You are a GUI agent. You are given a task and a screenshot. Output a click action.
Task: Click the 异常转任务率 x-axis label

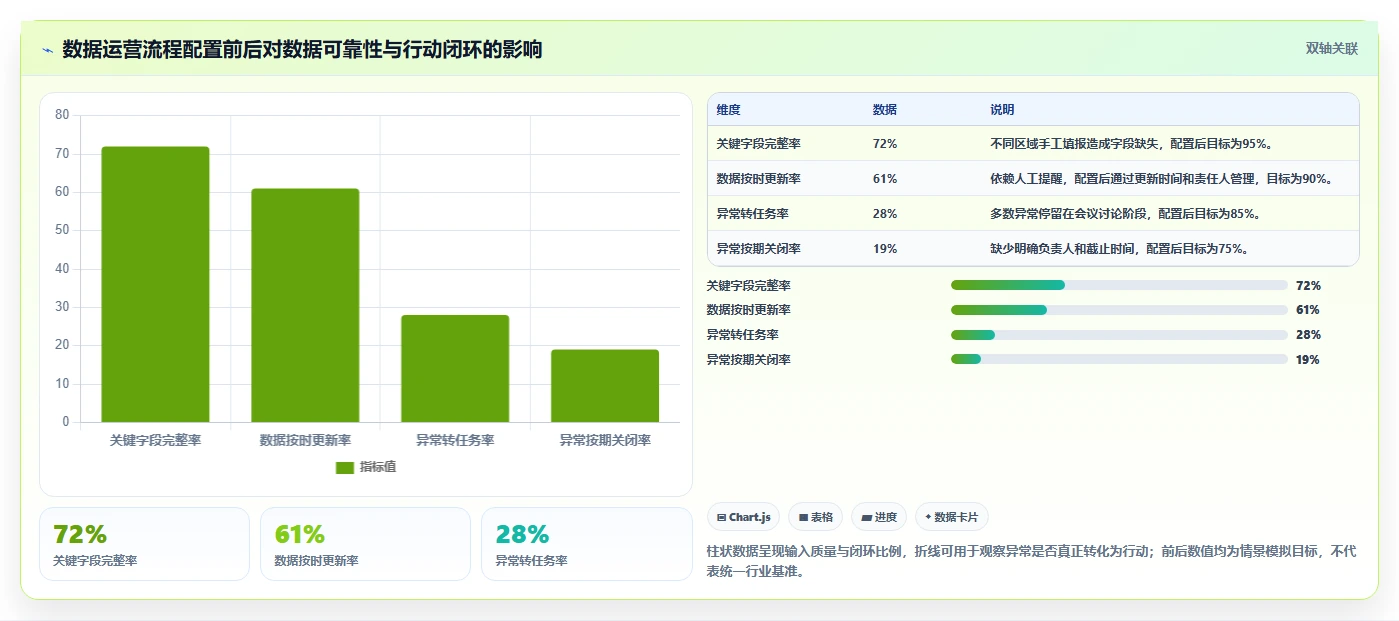[x=455, y=440]
